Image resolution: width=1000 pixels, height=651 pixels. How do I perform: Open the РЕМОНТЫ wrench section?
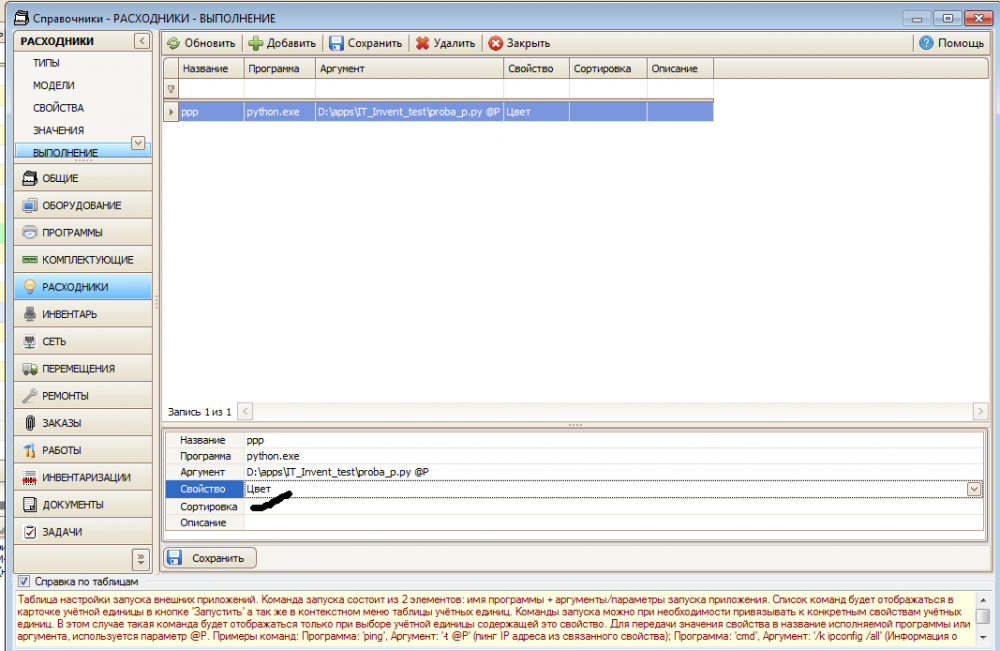tap(83, 396)
